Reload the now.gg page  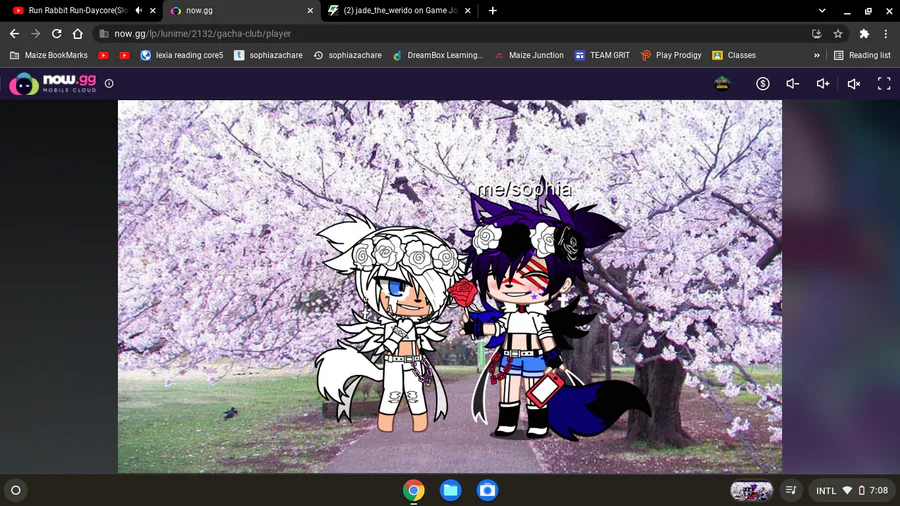(56, 34)
